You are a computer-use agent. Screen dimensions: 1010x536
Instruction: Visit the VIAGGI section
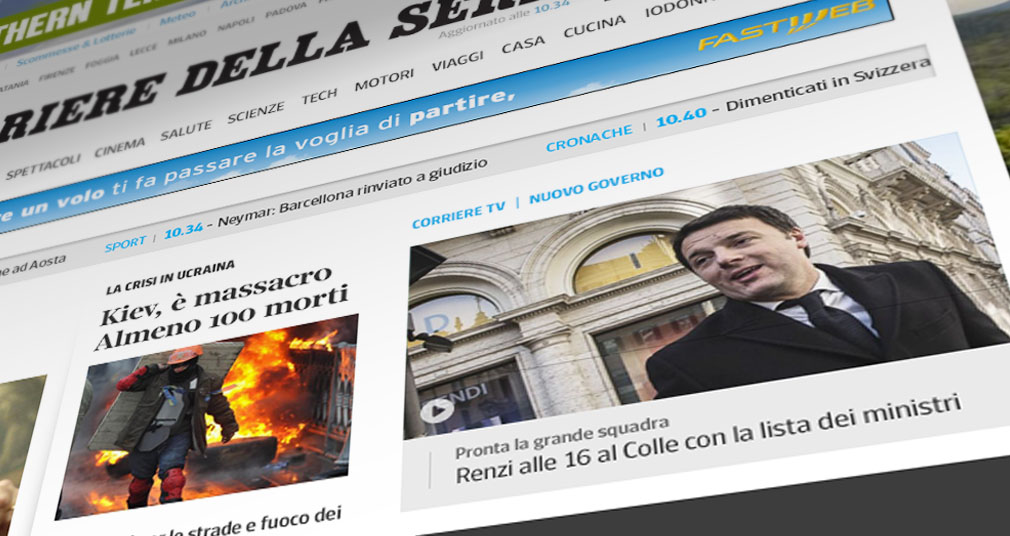(457, 61)
